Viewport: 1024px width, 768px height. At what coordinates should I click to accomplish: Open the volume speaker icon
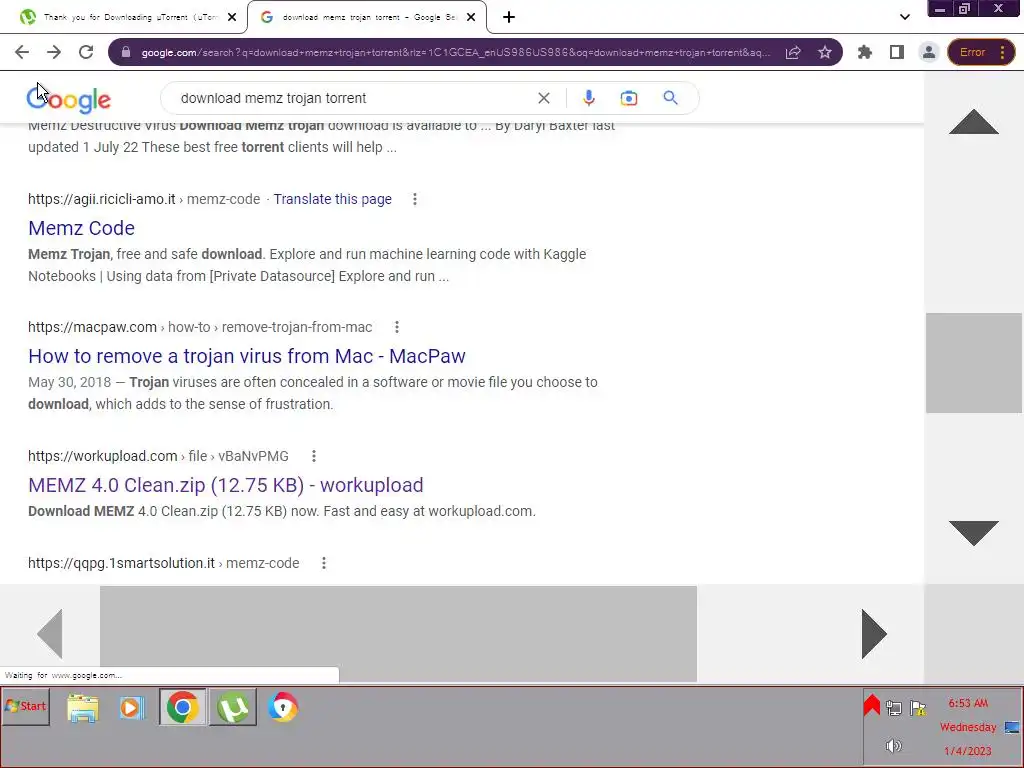tap(893, 746)
